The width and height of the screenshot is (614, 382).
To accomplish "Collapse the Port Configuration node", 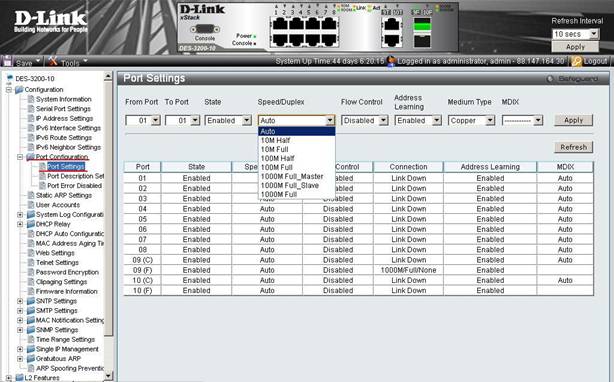I will pos(20,157).
